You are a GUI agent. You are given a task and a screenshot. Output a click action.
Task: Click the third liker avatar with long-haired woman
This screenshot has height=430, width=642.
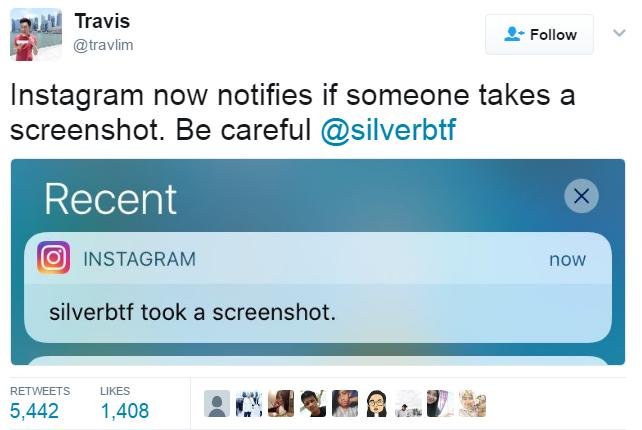281,404
